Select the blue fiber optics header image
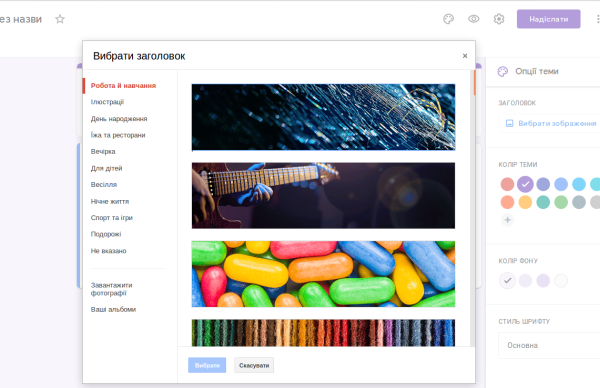Image resolution: width=600 pixels, height=388 pixels. click(x=323, y=117)
